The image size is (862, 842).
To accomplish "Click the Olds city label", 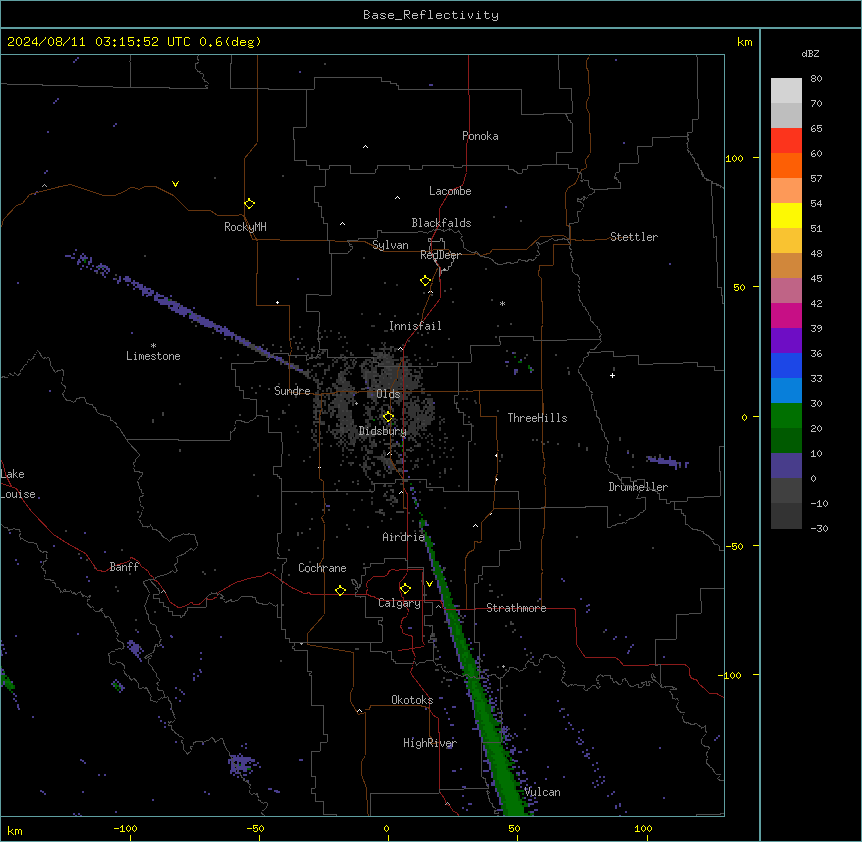I will 388,394.
